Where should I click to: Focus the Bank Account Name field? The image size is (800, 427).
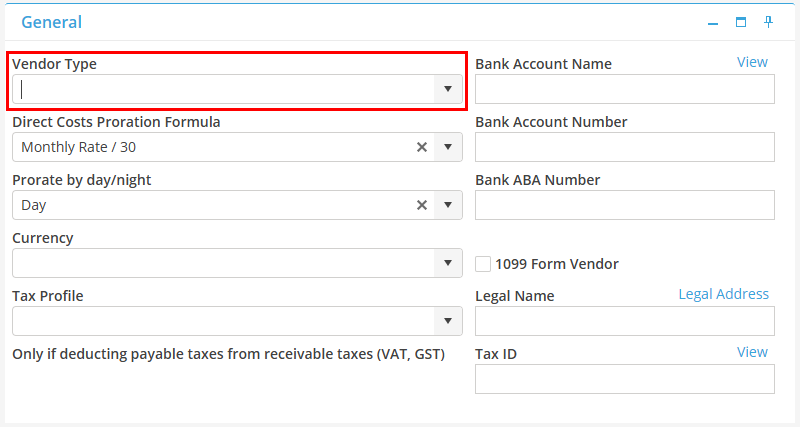624,89
